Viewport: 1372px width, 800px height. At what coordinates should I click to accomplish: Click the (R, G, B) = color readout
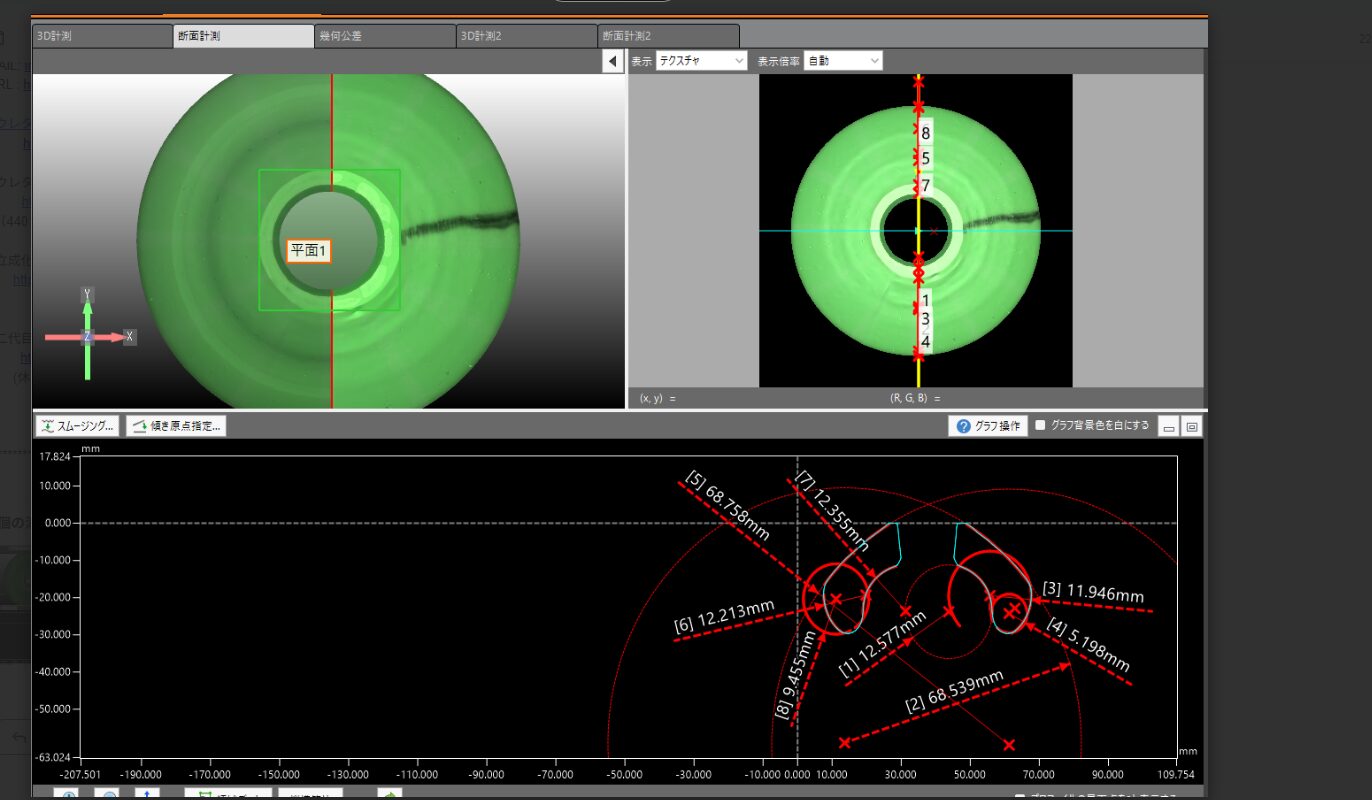click(x=915, y=398)
